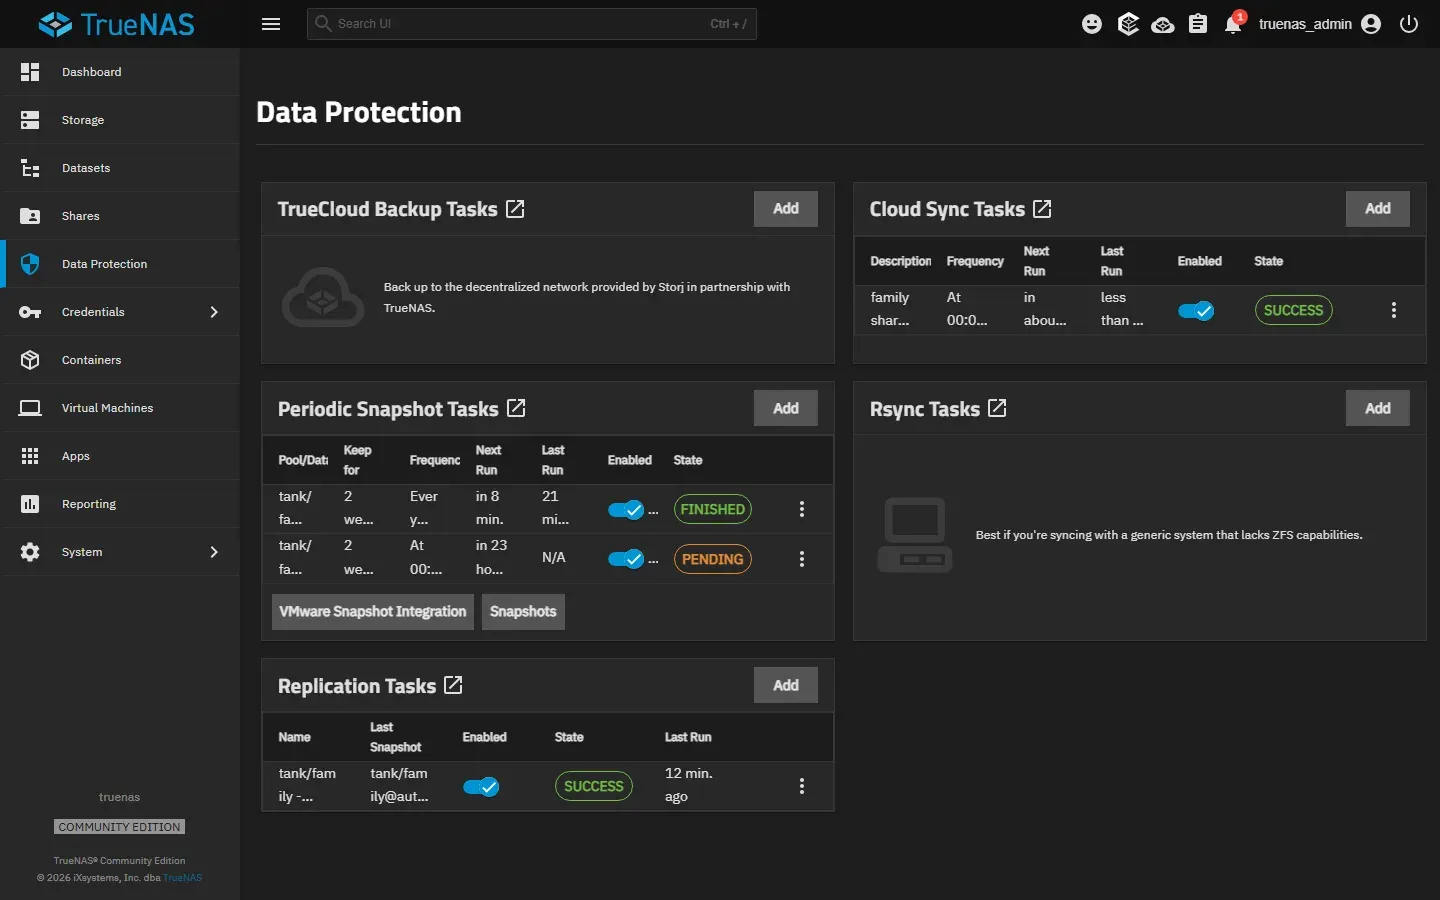This screenshot has width=1440, height=900.
Task: Open the Cloud Sync family share row menu
Action: (x=1394, y=310)
